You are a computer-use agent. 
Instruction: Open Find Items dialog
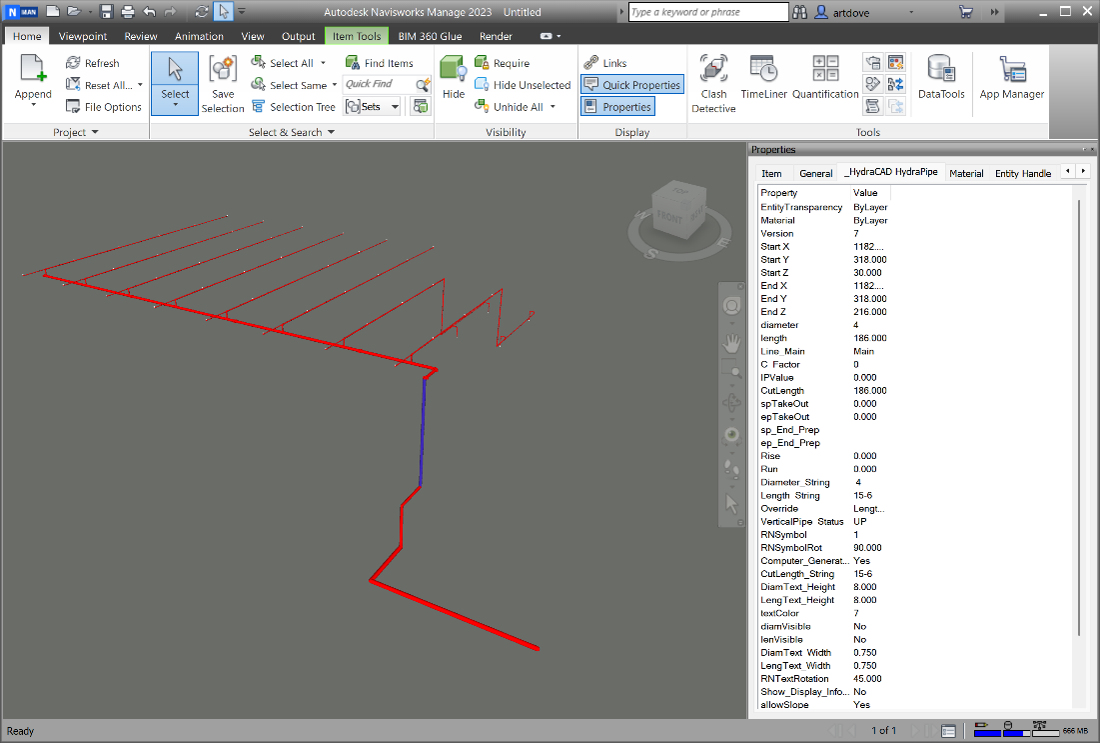(x=380, y=62)
